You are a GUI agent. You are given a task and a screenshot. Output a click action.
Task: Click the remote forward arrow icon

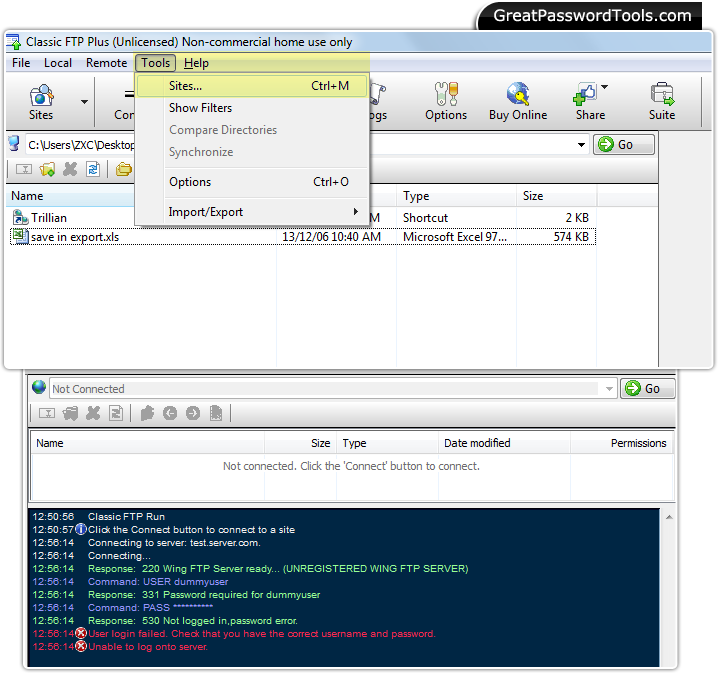193,413
